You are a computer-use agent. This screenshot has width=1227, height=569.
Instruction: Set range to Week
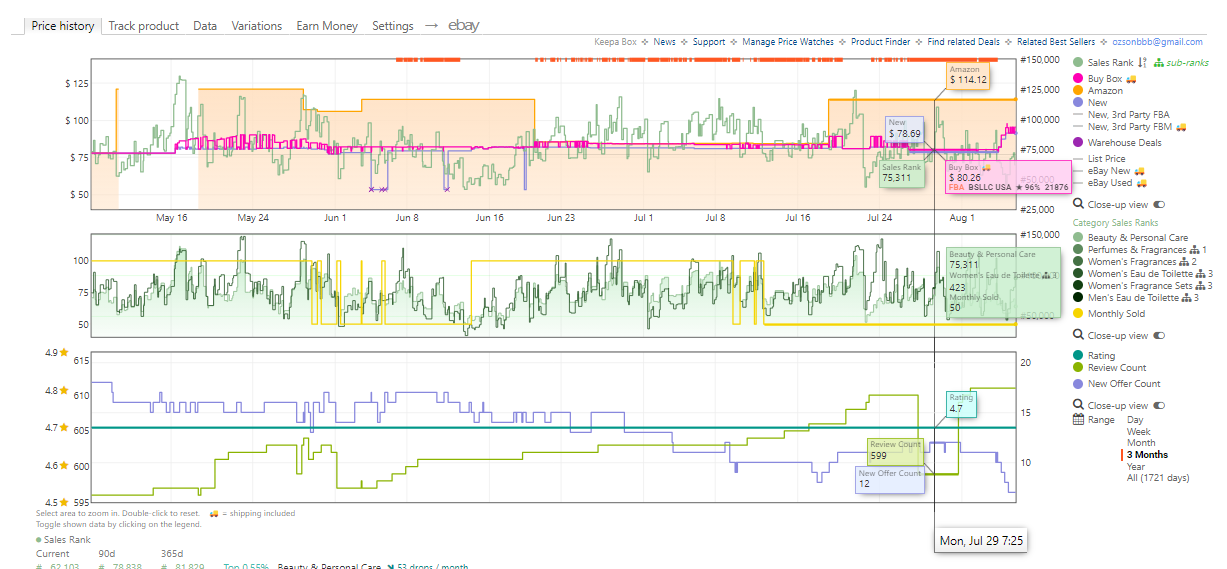pos(1140,432)
